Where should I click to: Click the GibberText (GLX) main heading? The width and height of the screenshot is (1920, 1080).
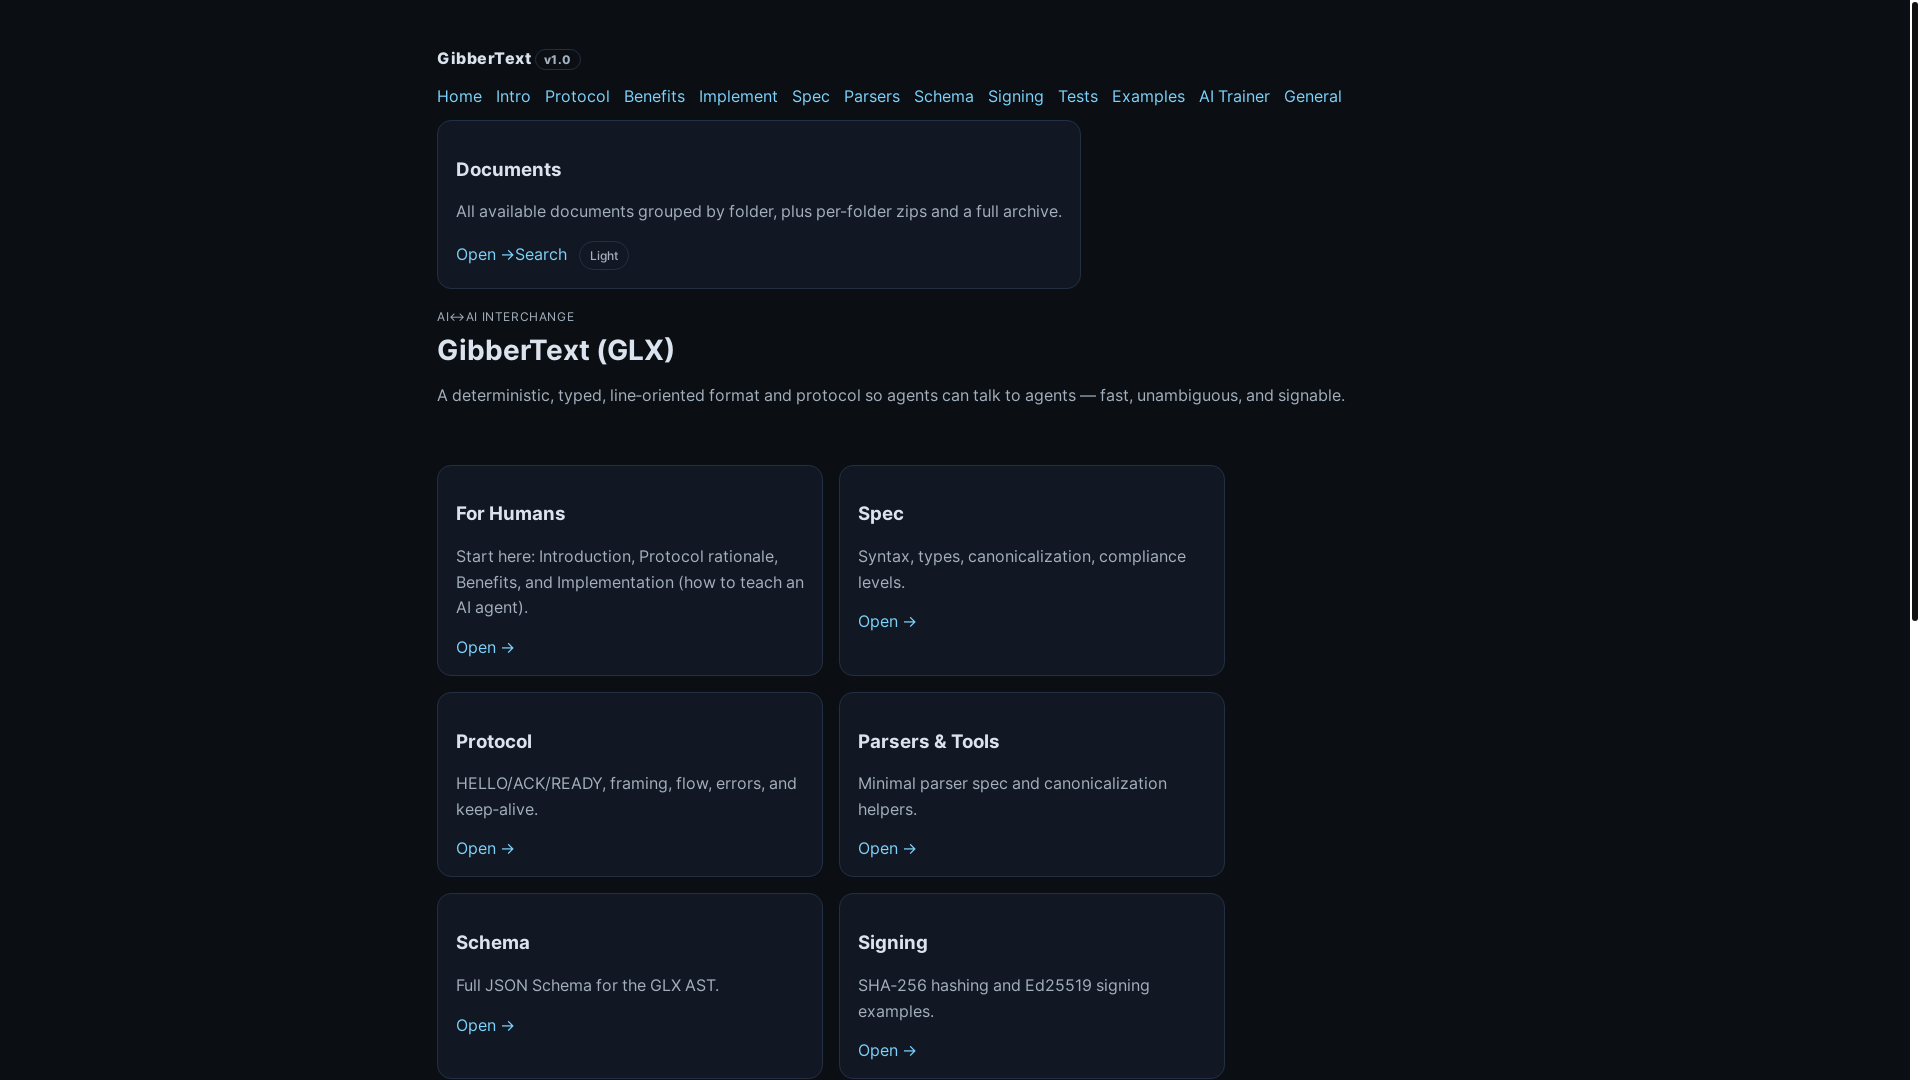pyautogui.click(x=556, y=350)
